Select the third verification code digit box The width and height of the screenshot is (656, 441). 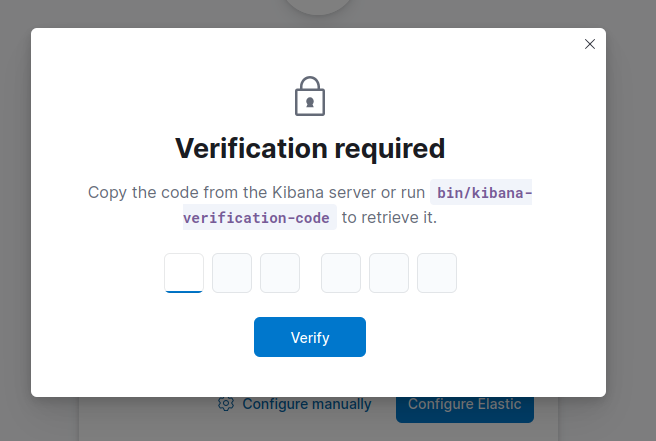pyautogui.click(x=280, y=273)
